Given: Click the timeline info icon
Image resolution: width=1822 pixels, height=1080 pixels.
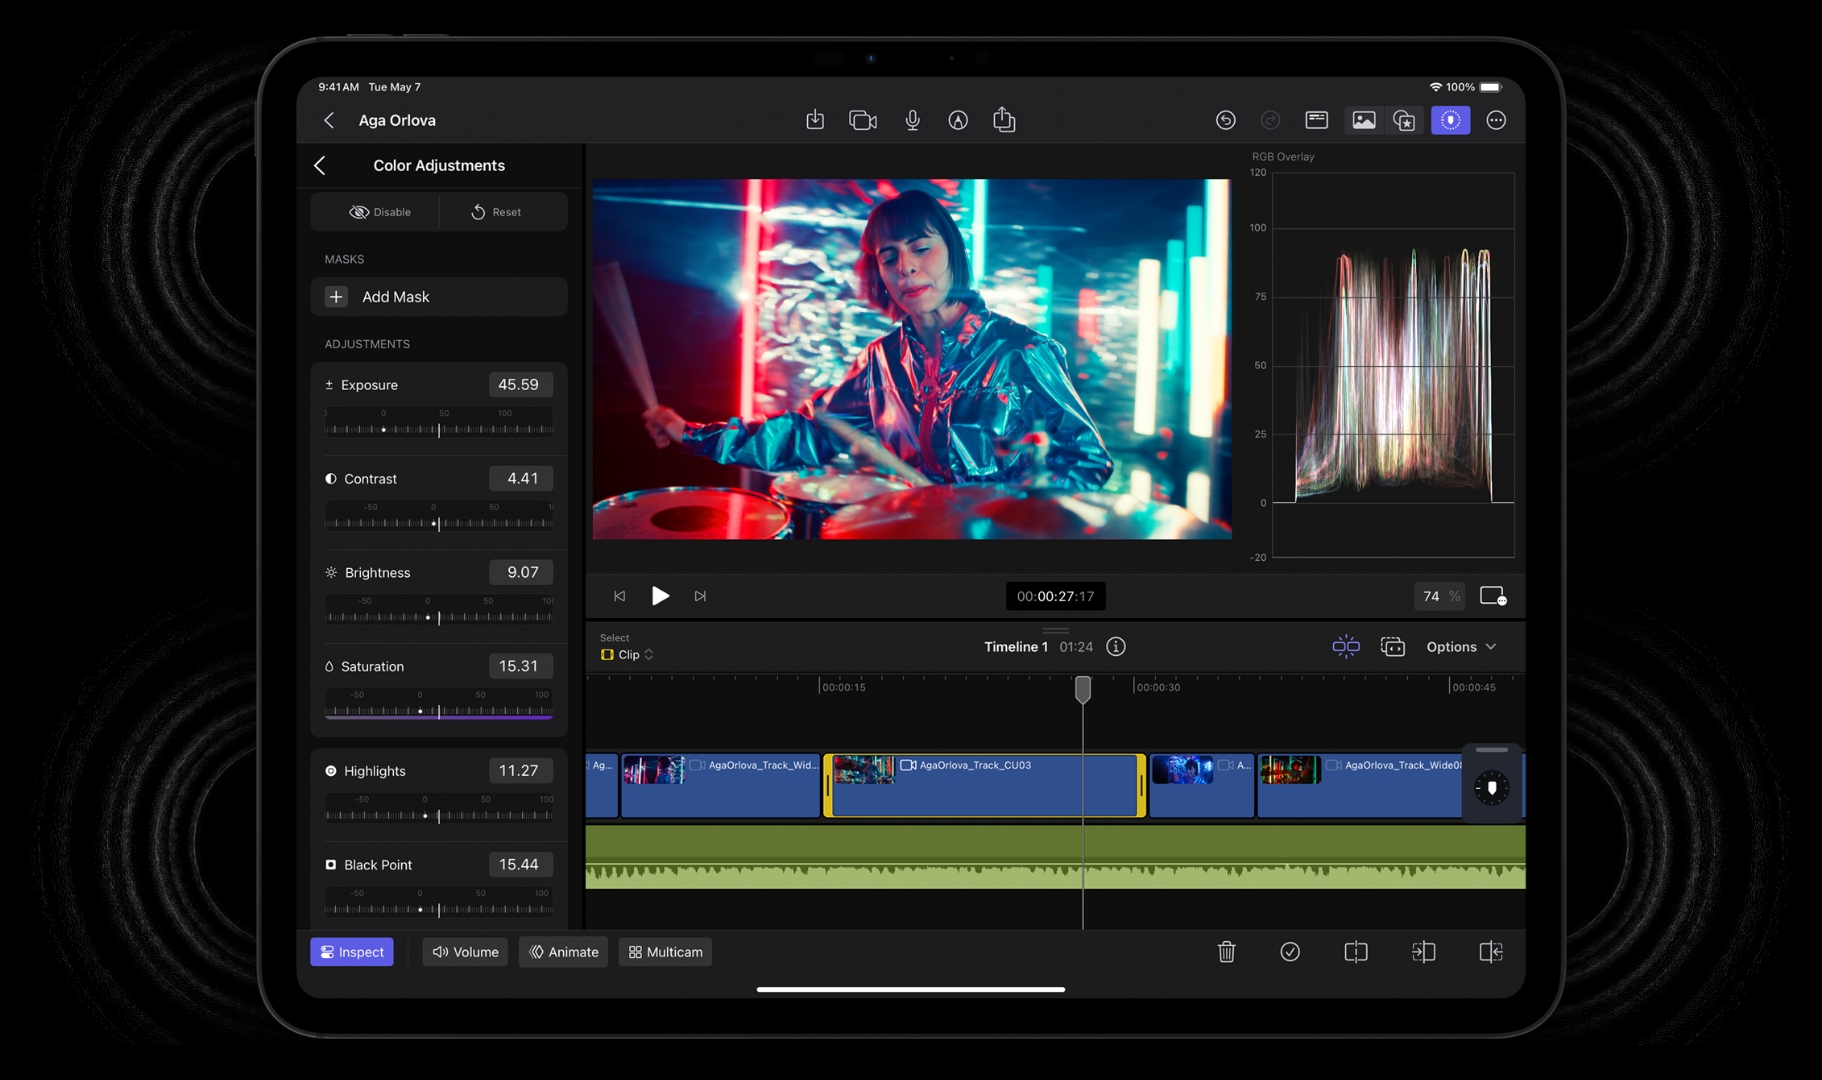Looking at the screenshot, I should [x=1116, y=647].
